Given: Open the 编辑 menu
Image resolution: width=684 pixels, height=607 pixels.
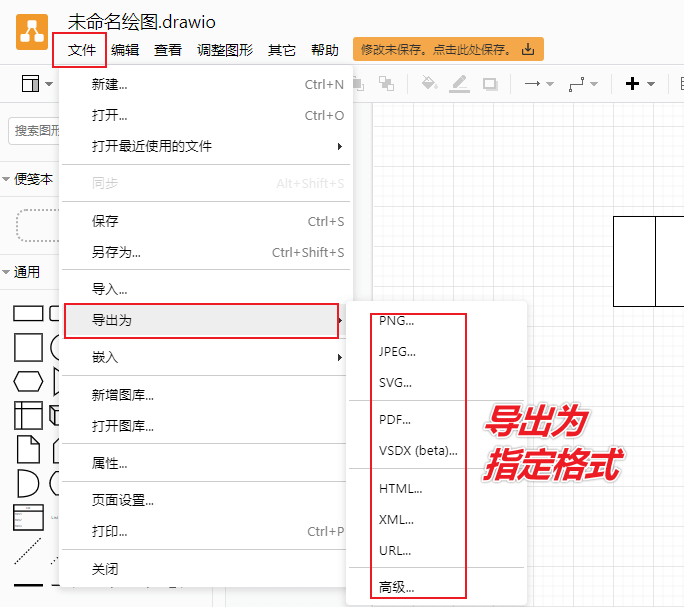Looking at the screenshot, I should tap(125, 50).
